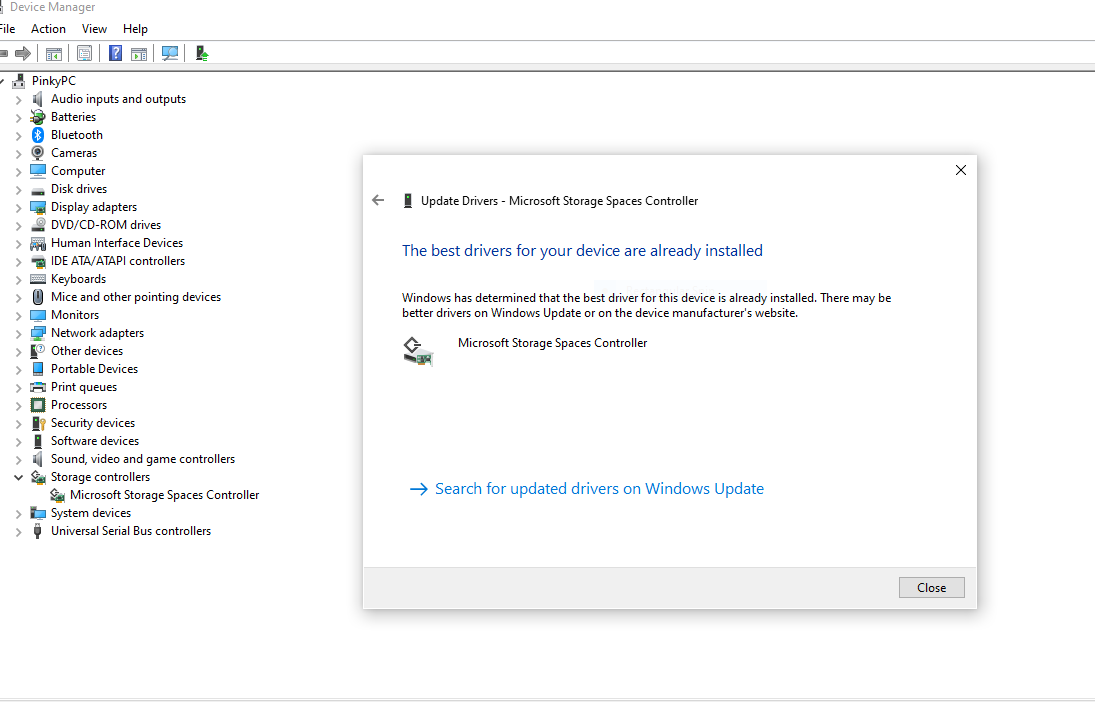The image size is (1095, 702).
Task: Click the Network adapters icon
Action: [x=38, y=333]
